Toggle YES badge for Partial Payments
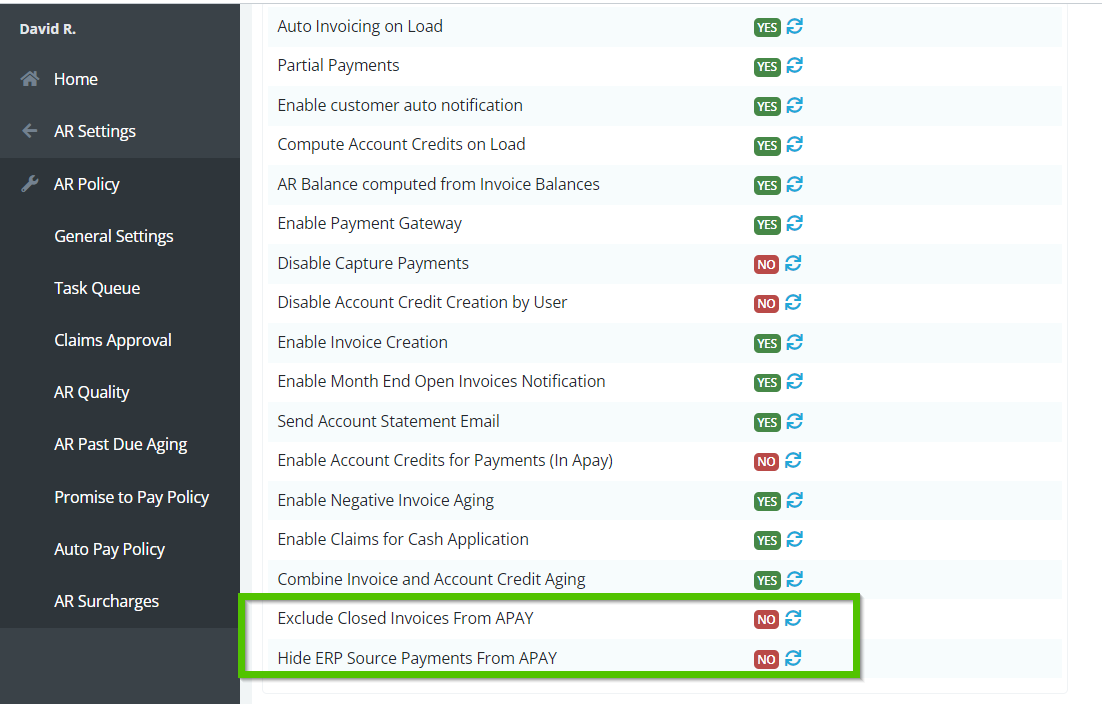Screen dimensions: 1102x704 click(x=767, y=67)
